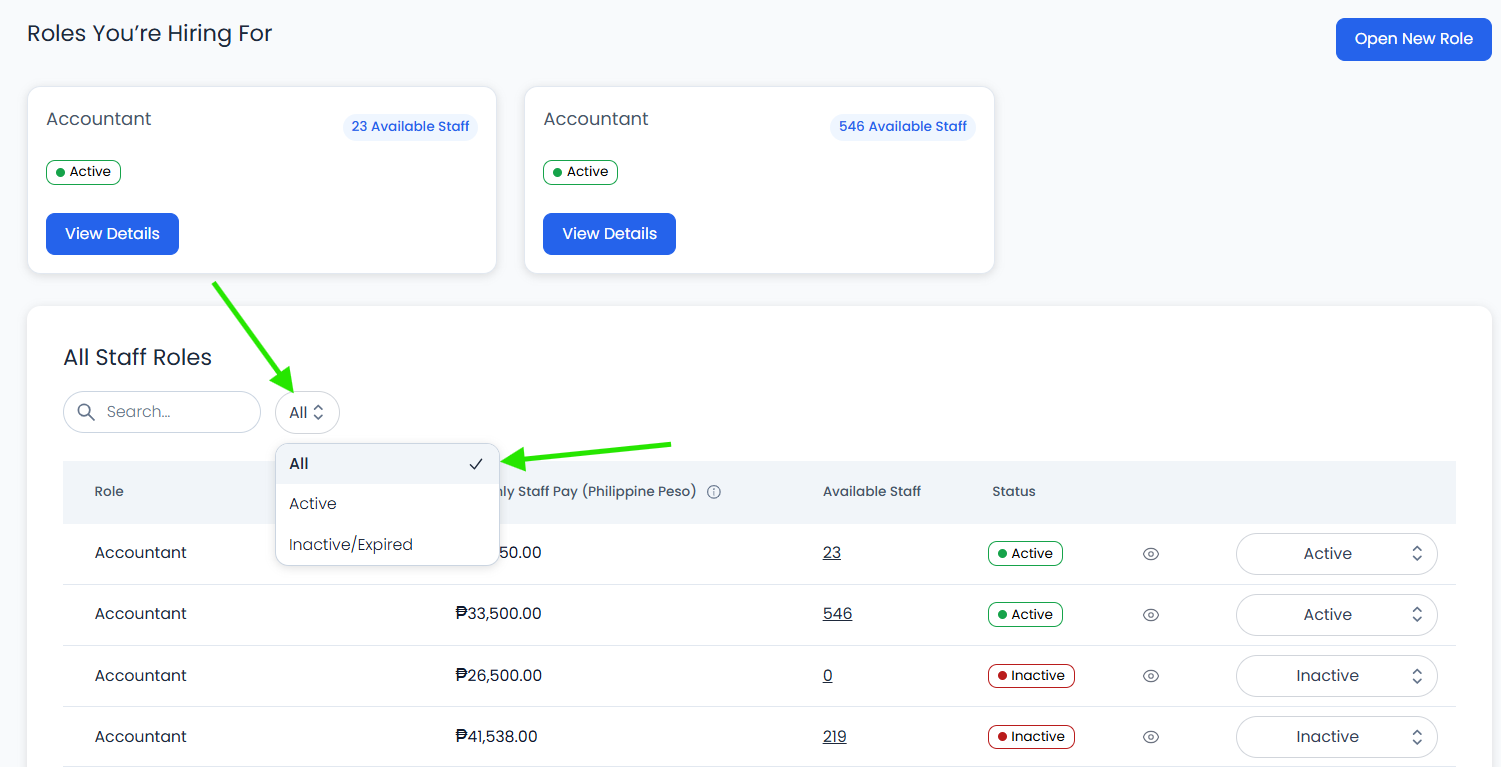
Task: Click the eye icon for the 23-staff Accountant row
Action: coord(1151,554)
